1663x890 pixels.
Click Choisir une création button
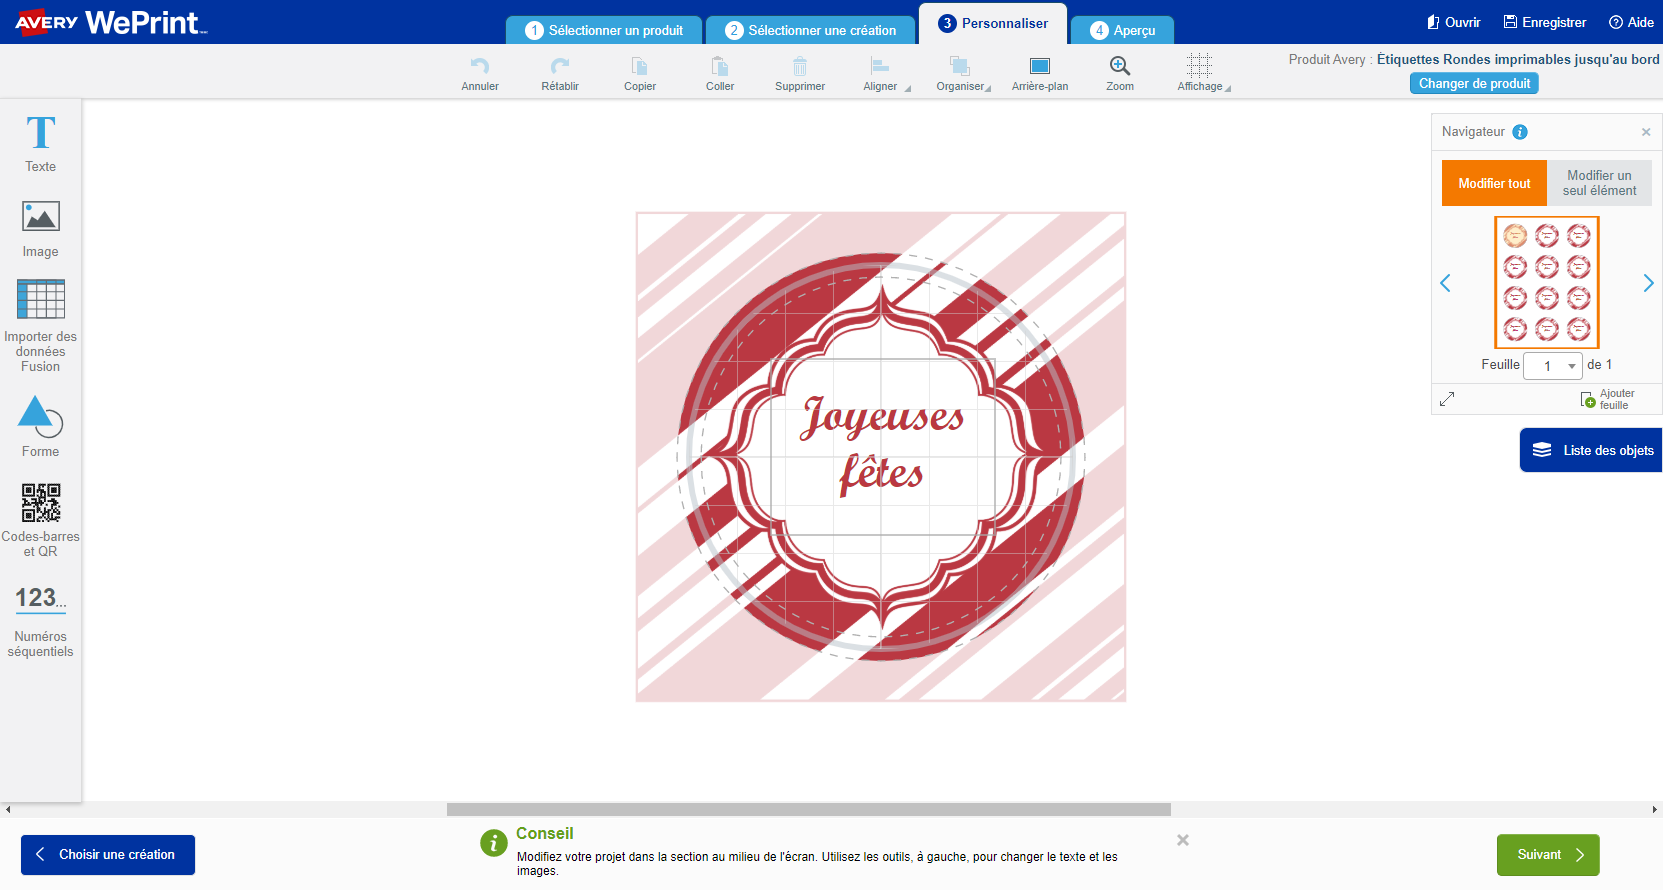(x=108, y=855)
